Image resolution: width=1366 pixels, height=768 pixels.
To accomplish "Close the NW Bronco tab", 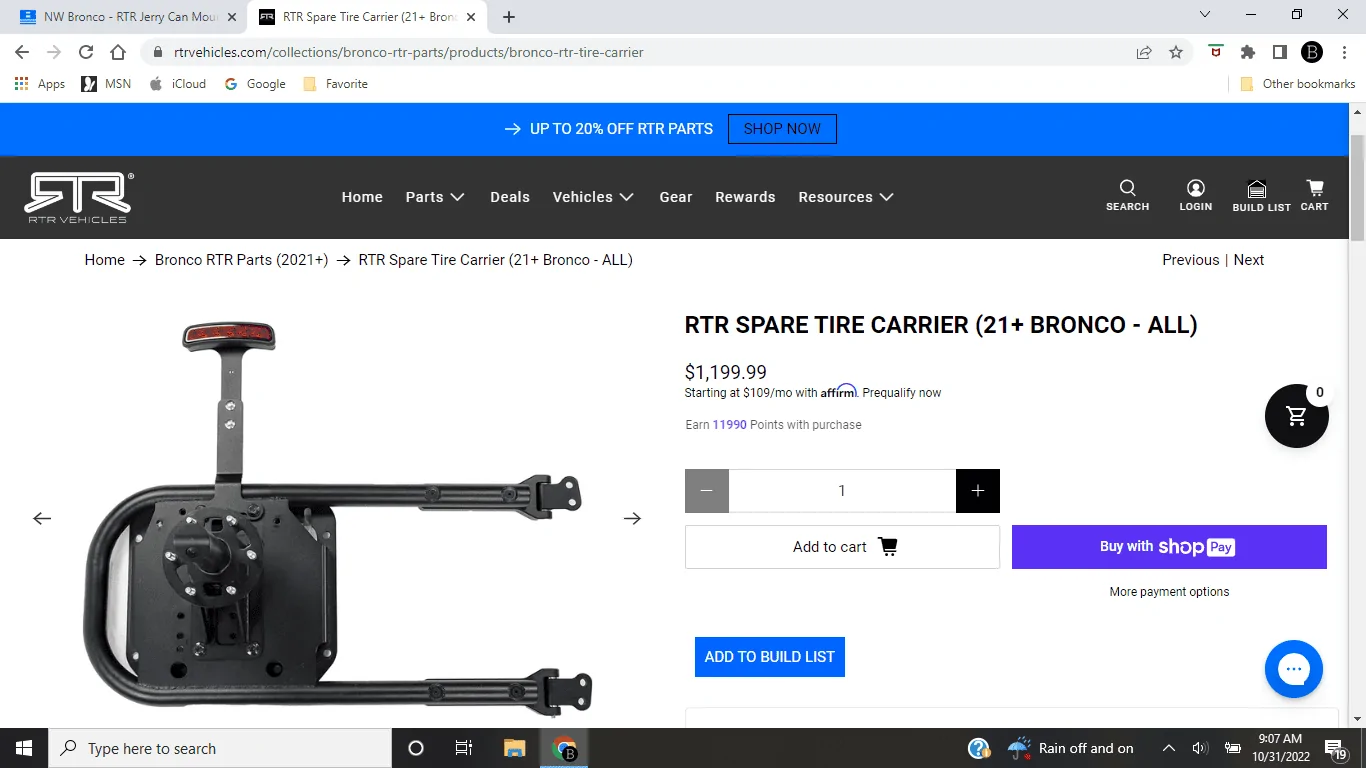I will tap(232, 17).
